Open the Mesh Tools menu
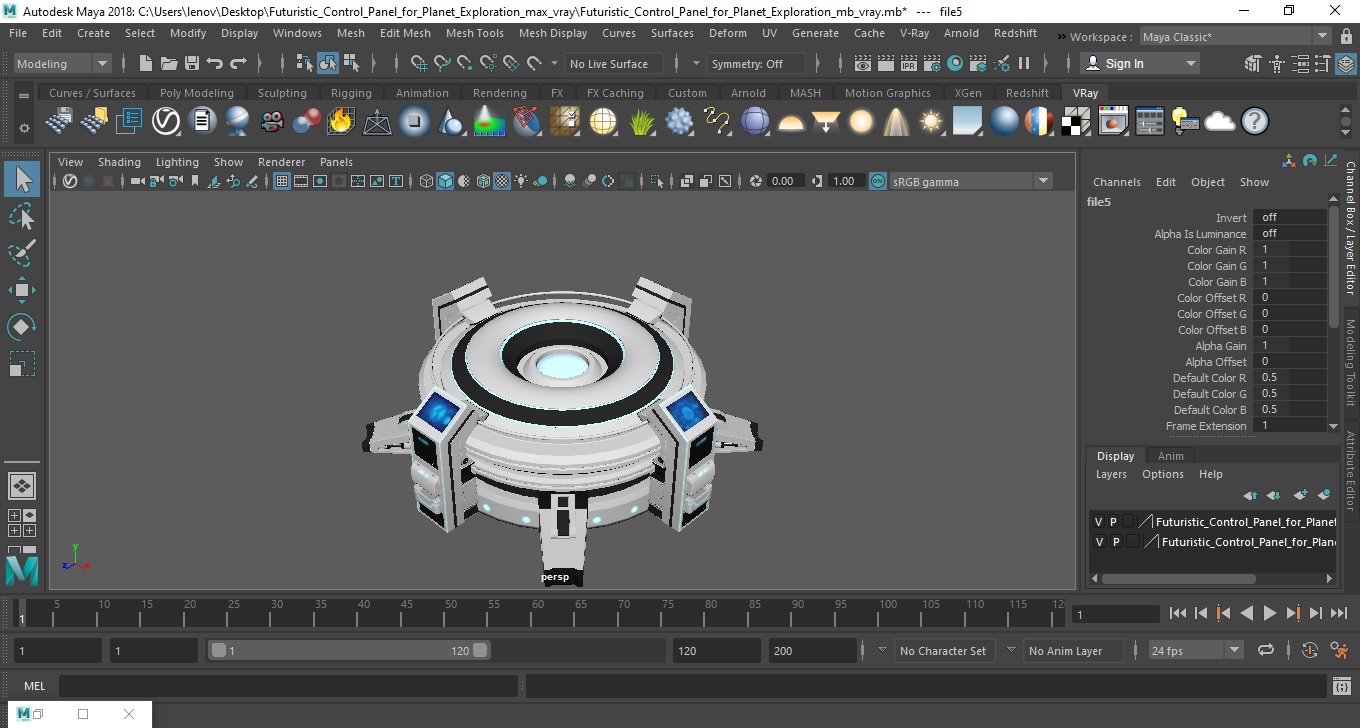This screenshot has width=1360, height=728. (x=474, y=33)
